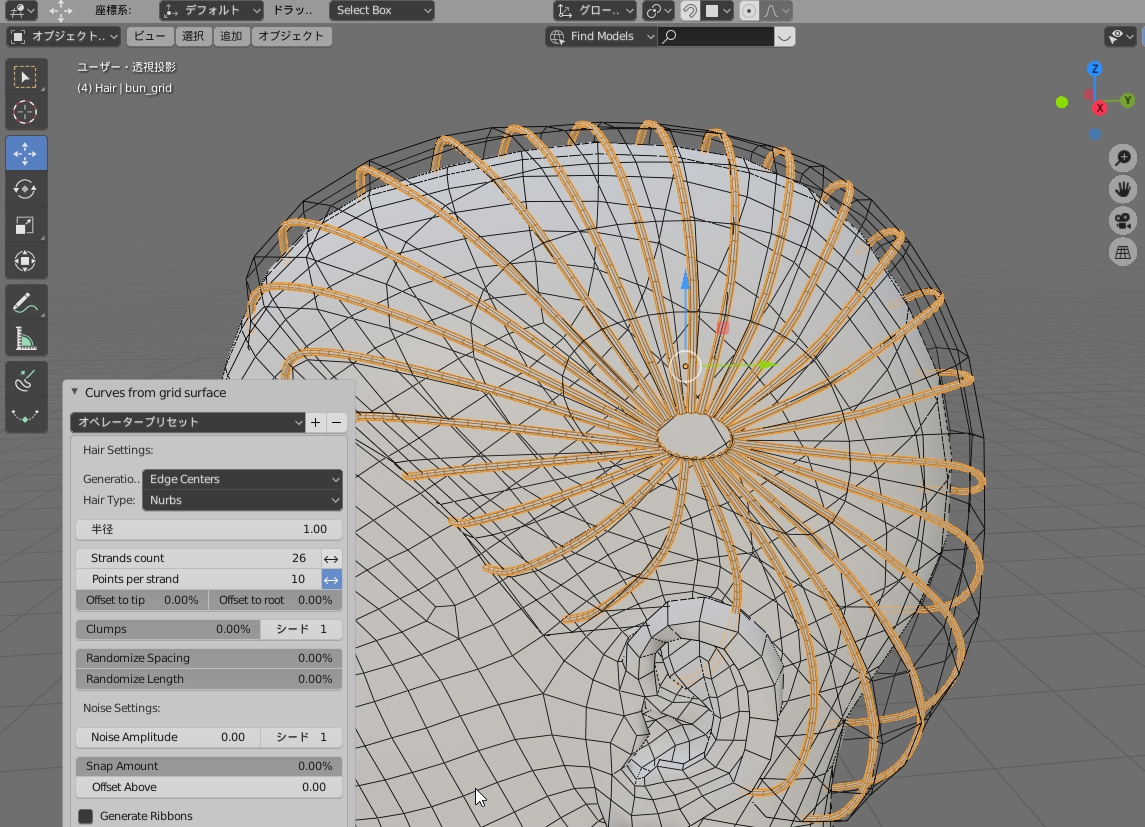Switch to orthographic grid view icon
This screenshot has width=1145, height=827.
pos(1123,253)
